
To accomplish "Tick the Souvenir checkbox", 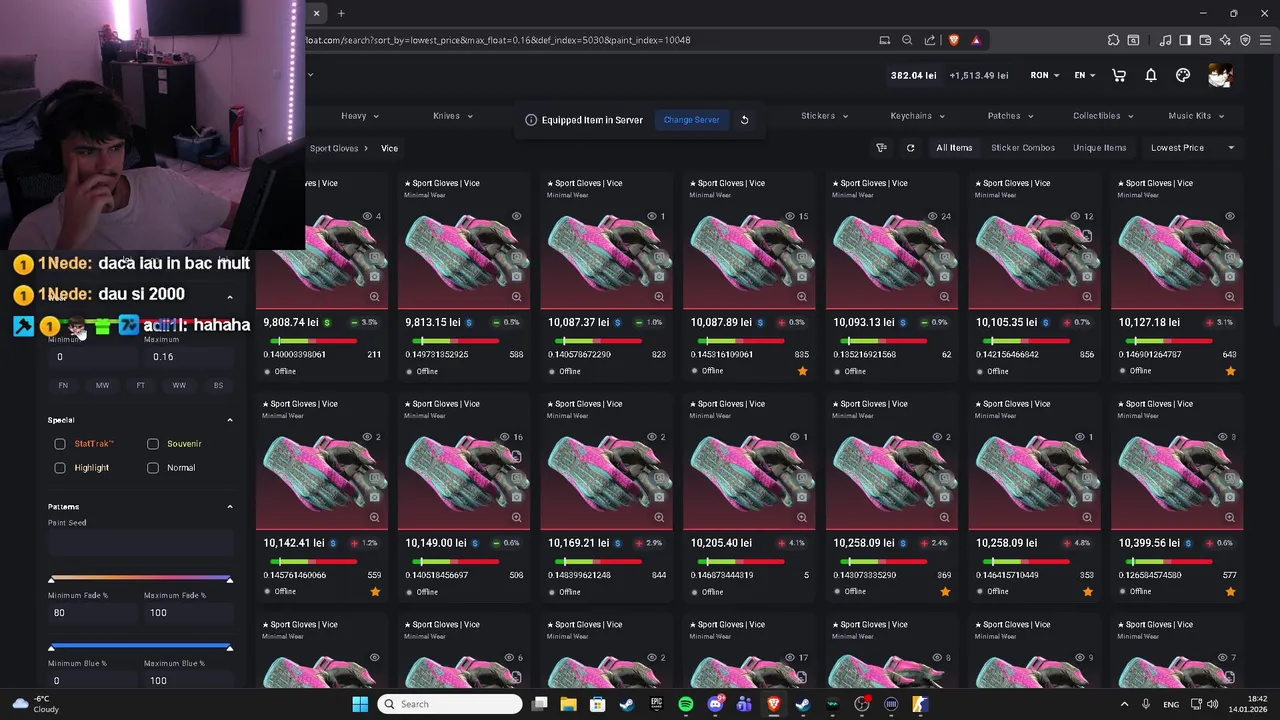I will pos(153,444).
